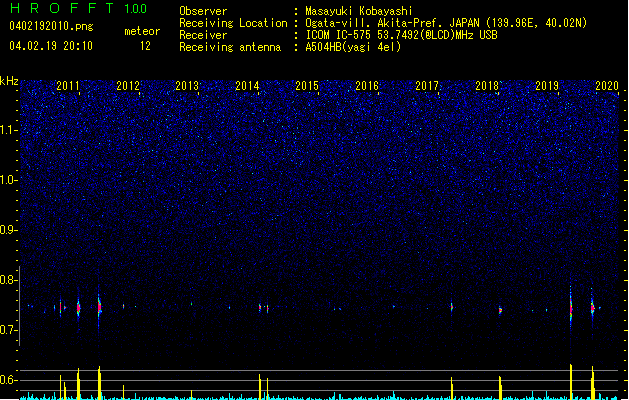Image resolution: width=629 pixels, height=400 pixels.
Task: Click the 2019 time axis marker
Action: (x=547, y=85)
